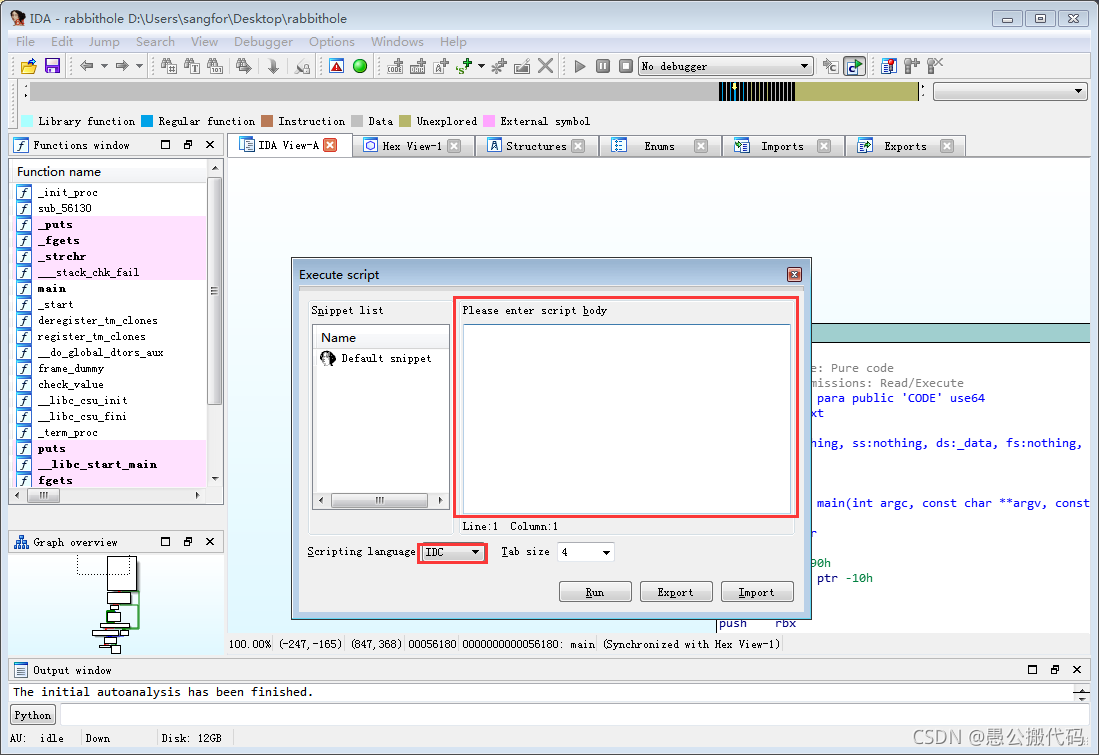Click the delete breakpoint traffic light icon
1099x755 pixels.
934,67
